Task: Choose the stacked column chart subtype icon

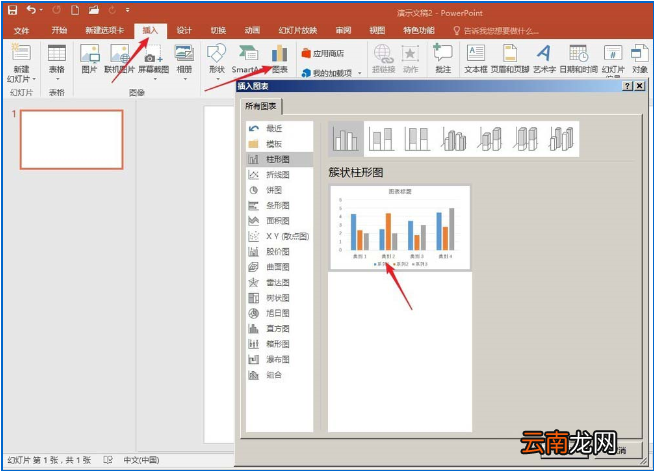Action: coord(381,139)
